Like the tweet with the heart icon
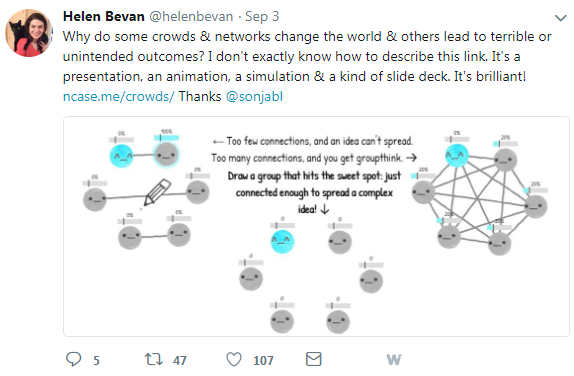This screenshot has height=376, width=574. tap(234, 359)
